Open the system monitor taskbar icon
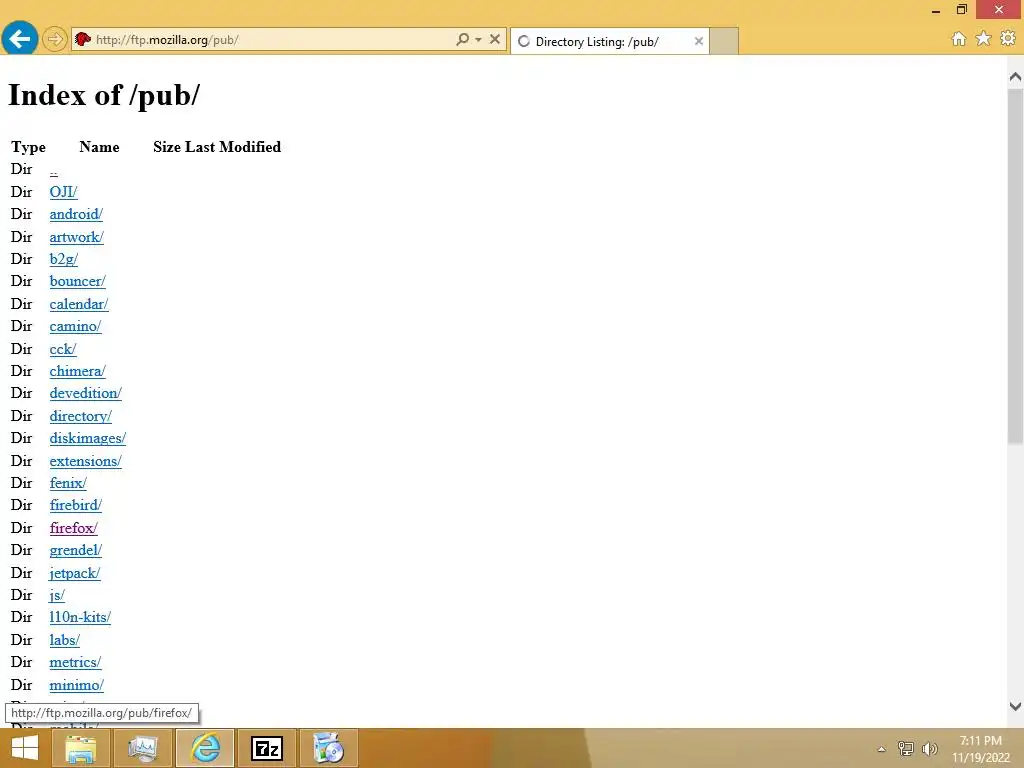1024x768 pixels. 143,748
